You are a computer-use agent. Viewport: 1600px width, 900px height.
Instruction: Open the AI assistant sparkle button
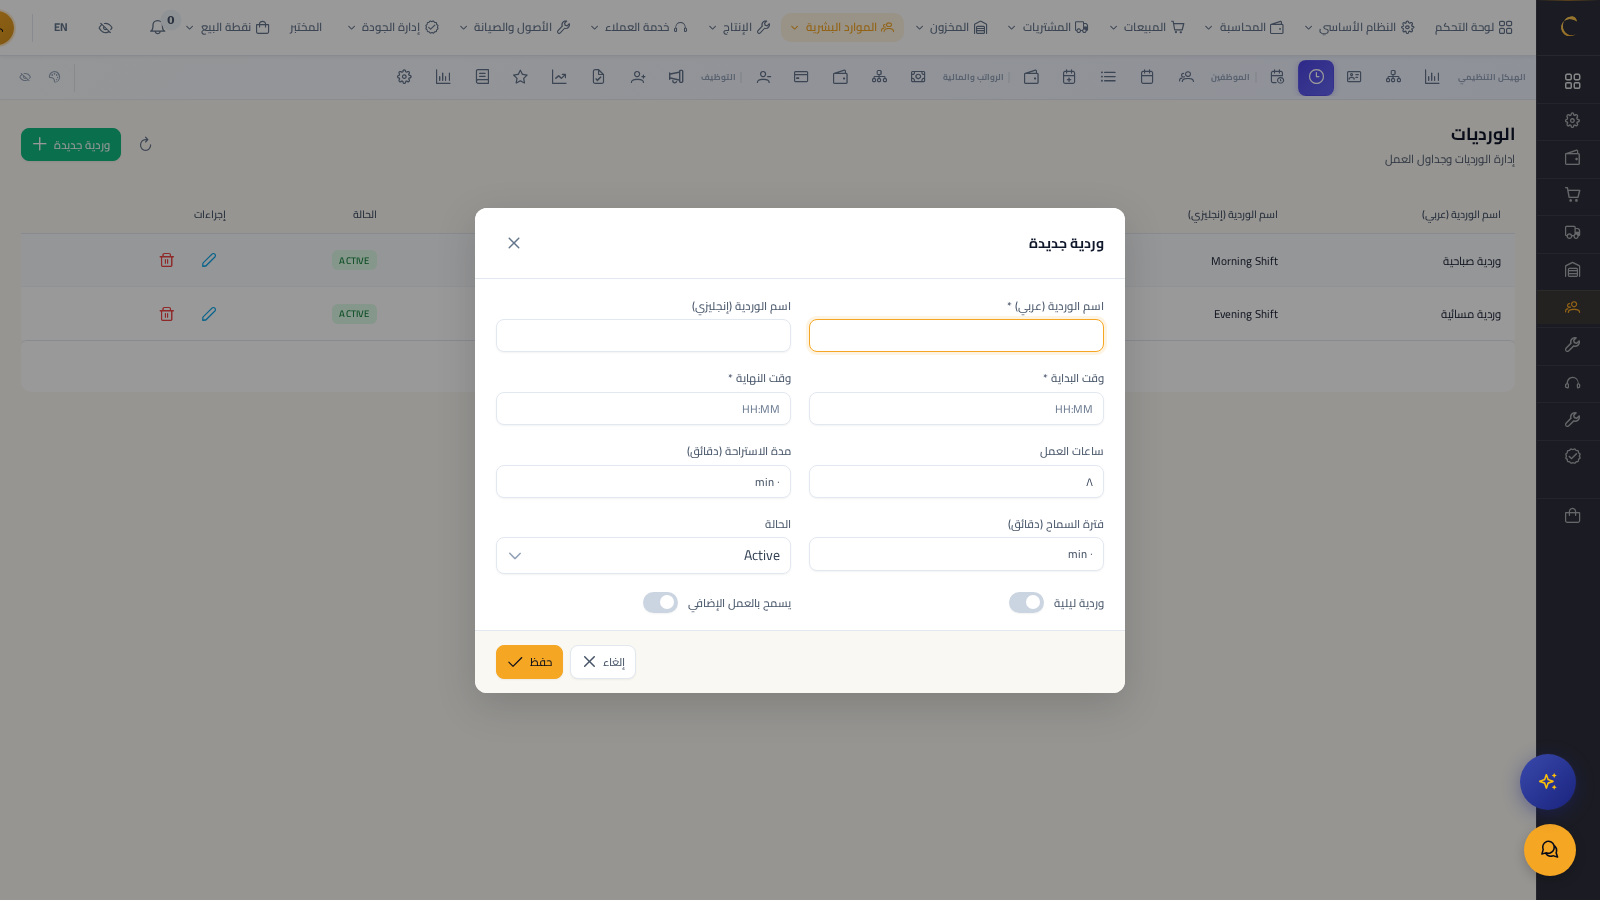click(x=1547, y=781)
